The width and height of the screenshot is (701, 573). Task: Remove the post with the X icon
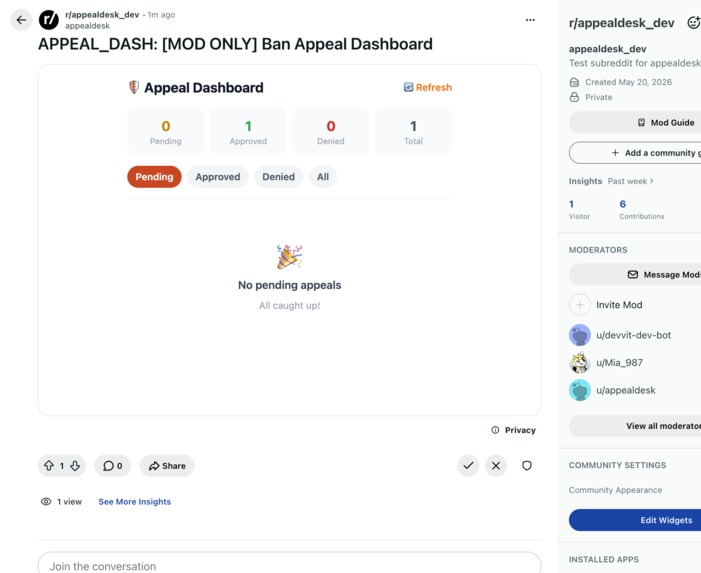[496, 466]
